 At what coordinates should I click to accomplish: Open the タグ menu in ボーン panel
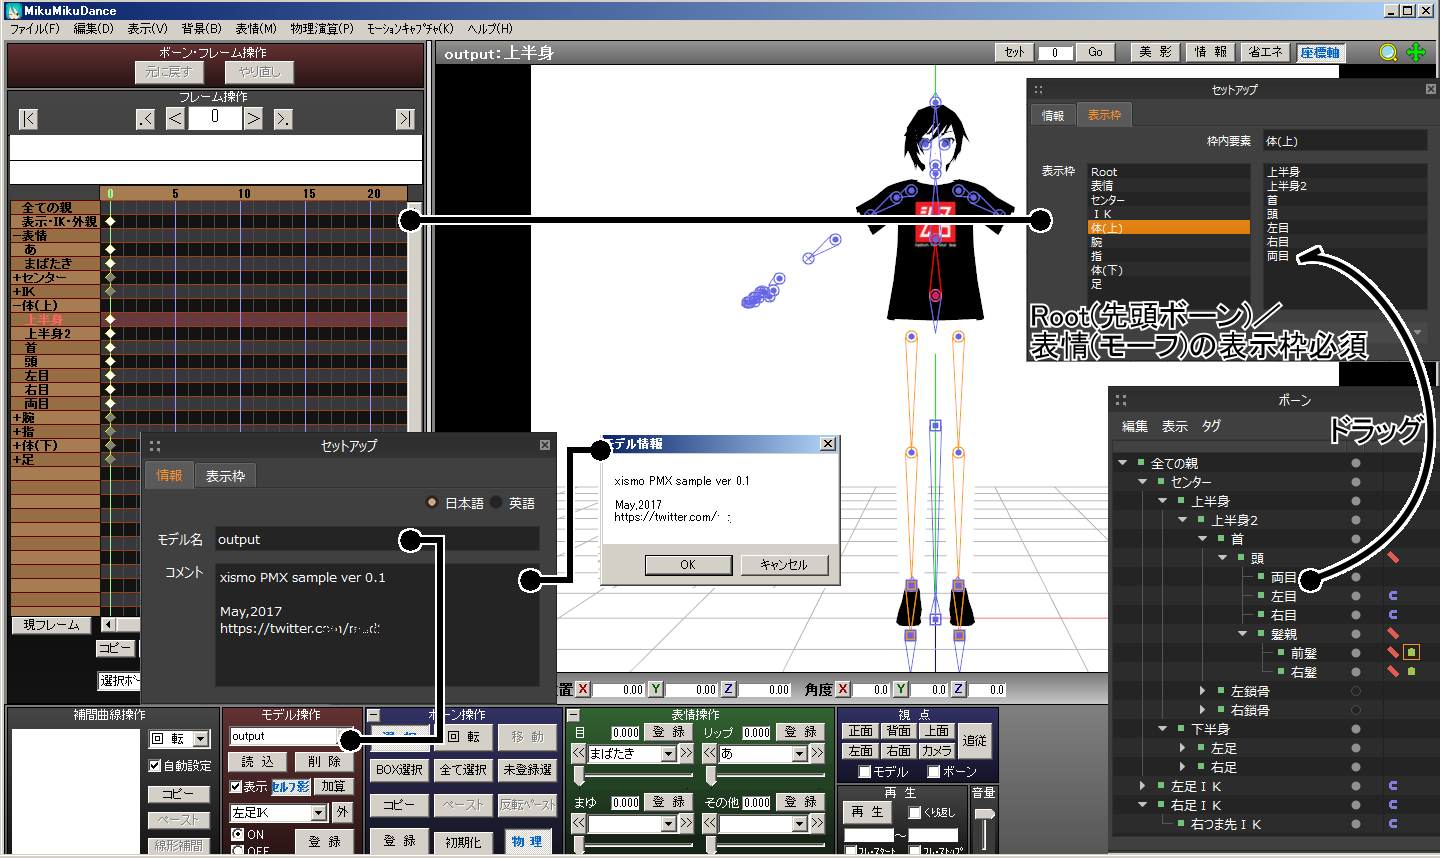click(1211, 426)
